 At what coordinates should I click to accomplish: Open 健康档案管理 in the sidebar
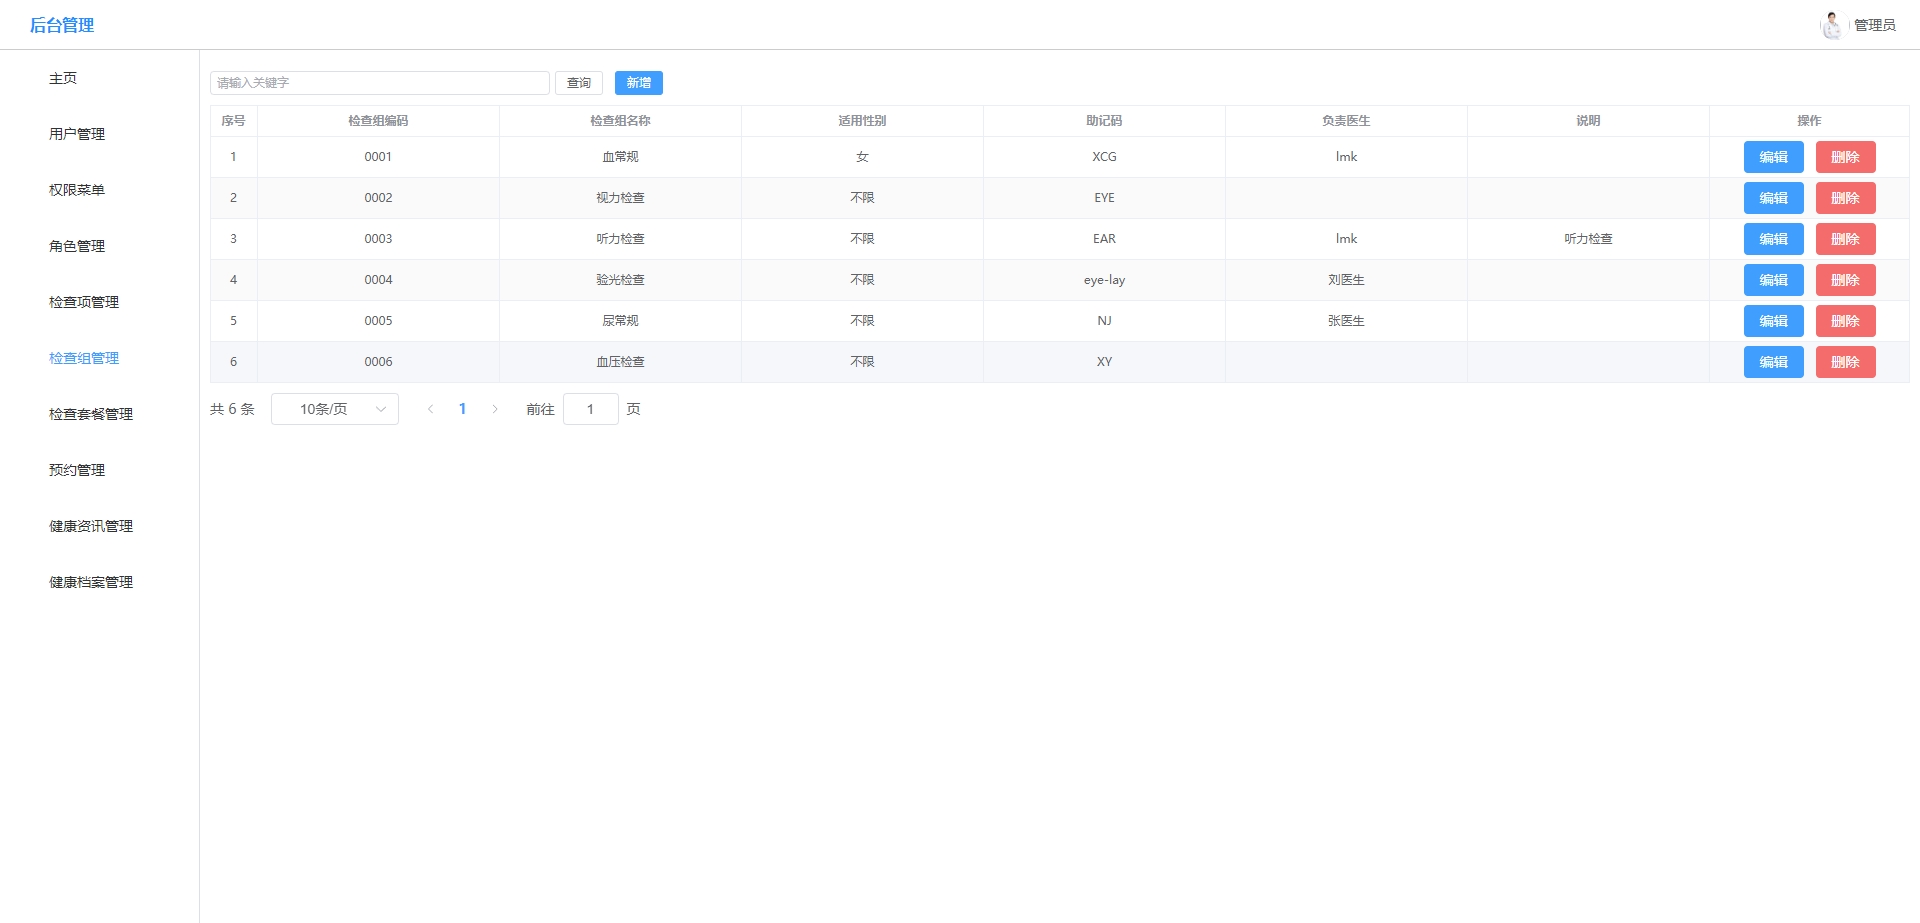click(91, 582)
